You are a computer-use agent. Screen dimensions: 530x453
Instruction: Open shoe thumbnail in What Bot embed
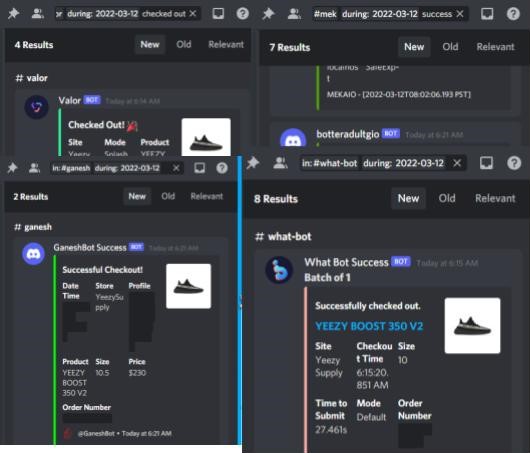point(472,326)
